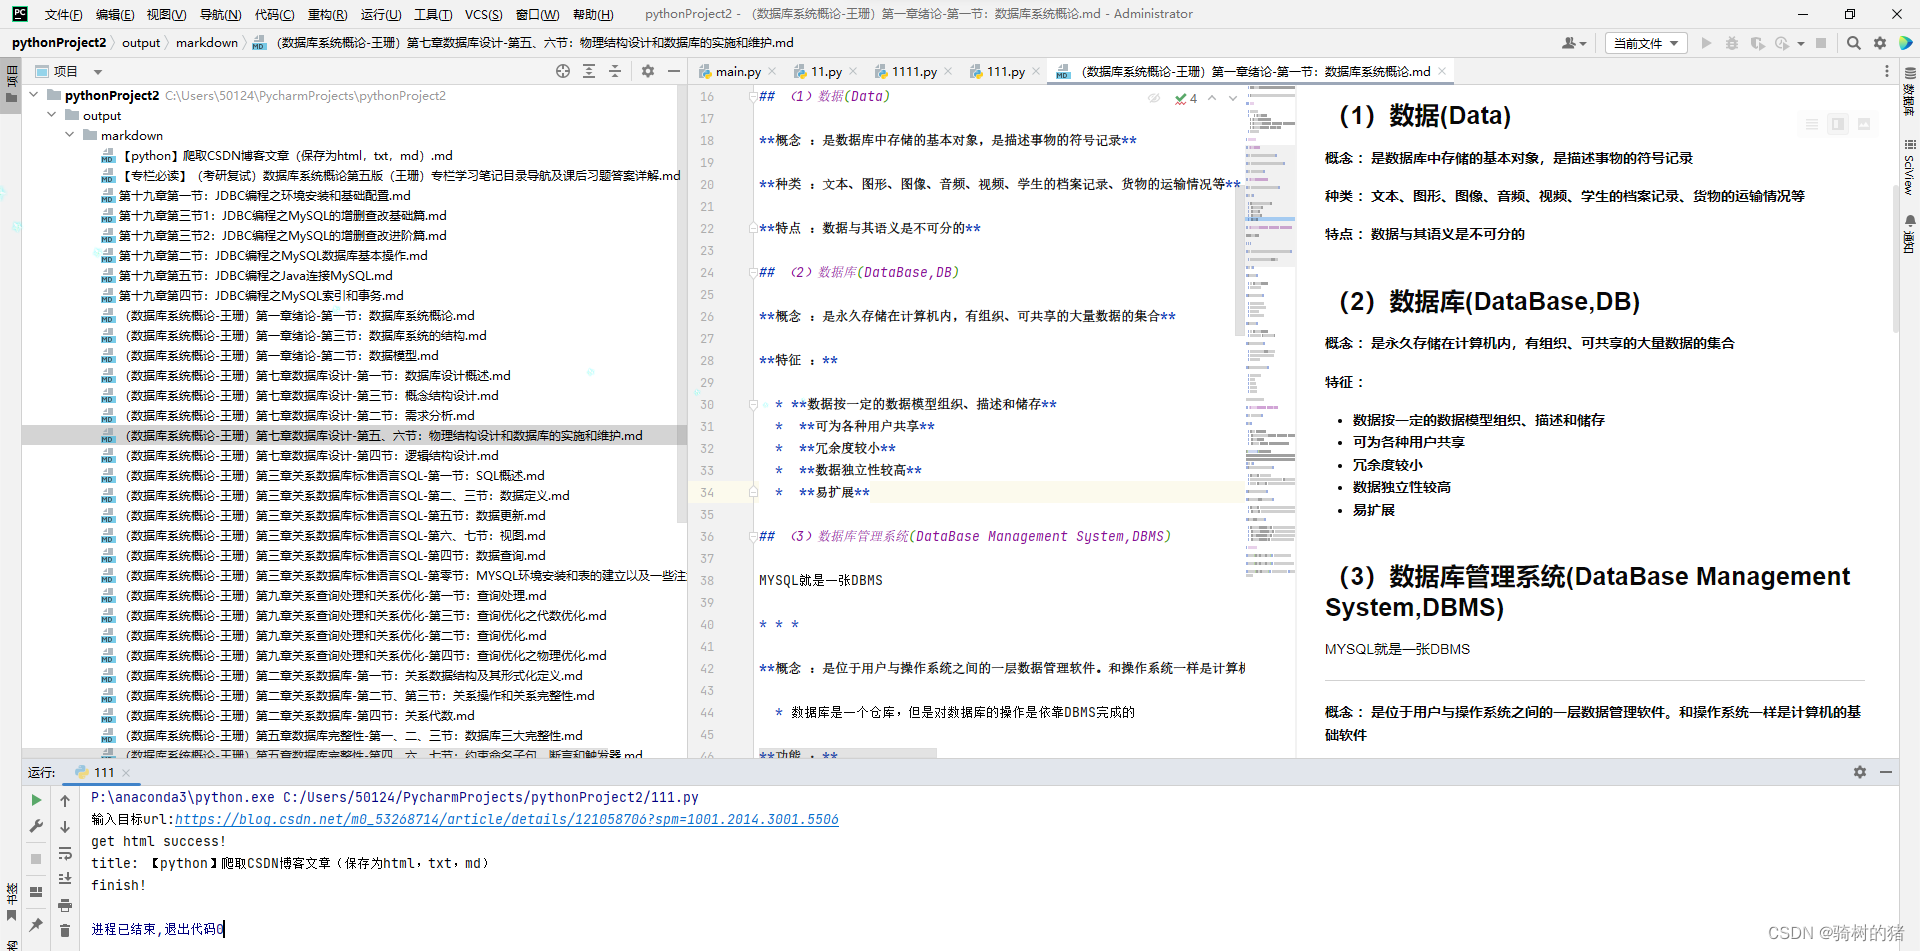The image size is (1920, 951).
Task: Click the restore layout icon in run panel
Action: 36,892
